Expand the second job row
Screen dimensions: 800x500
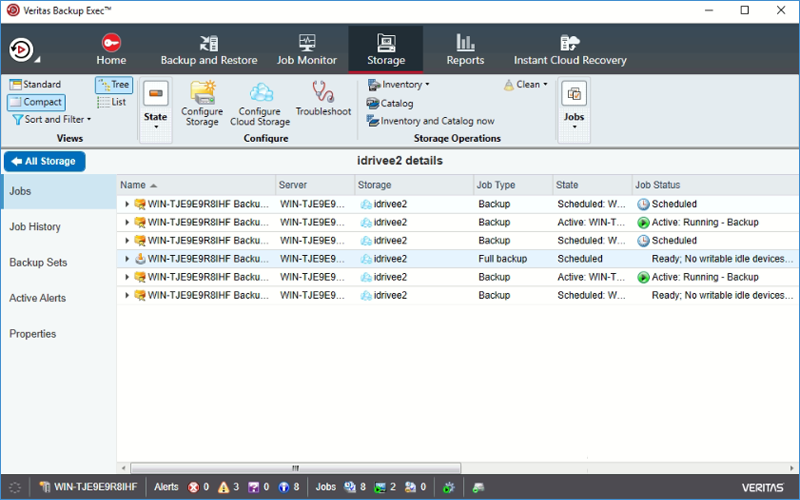[127, 222]
